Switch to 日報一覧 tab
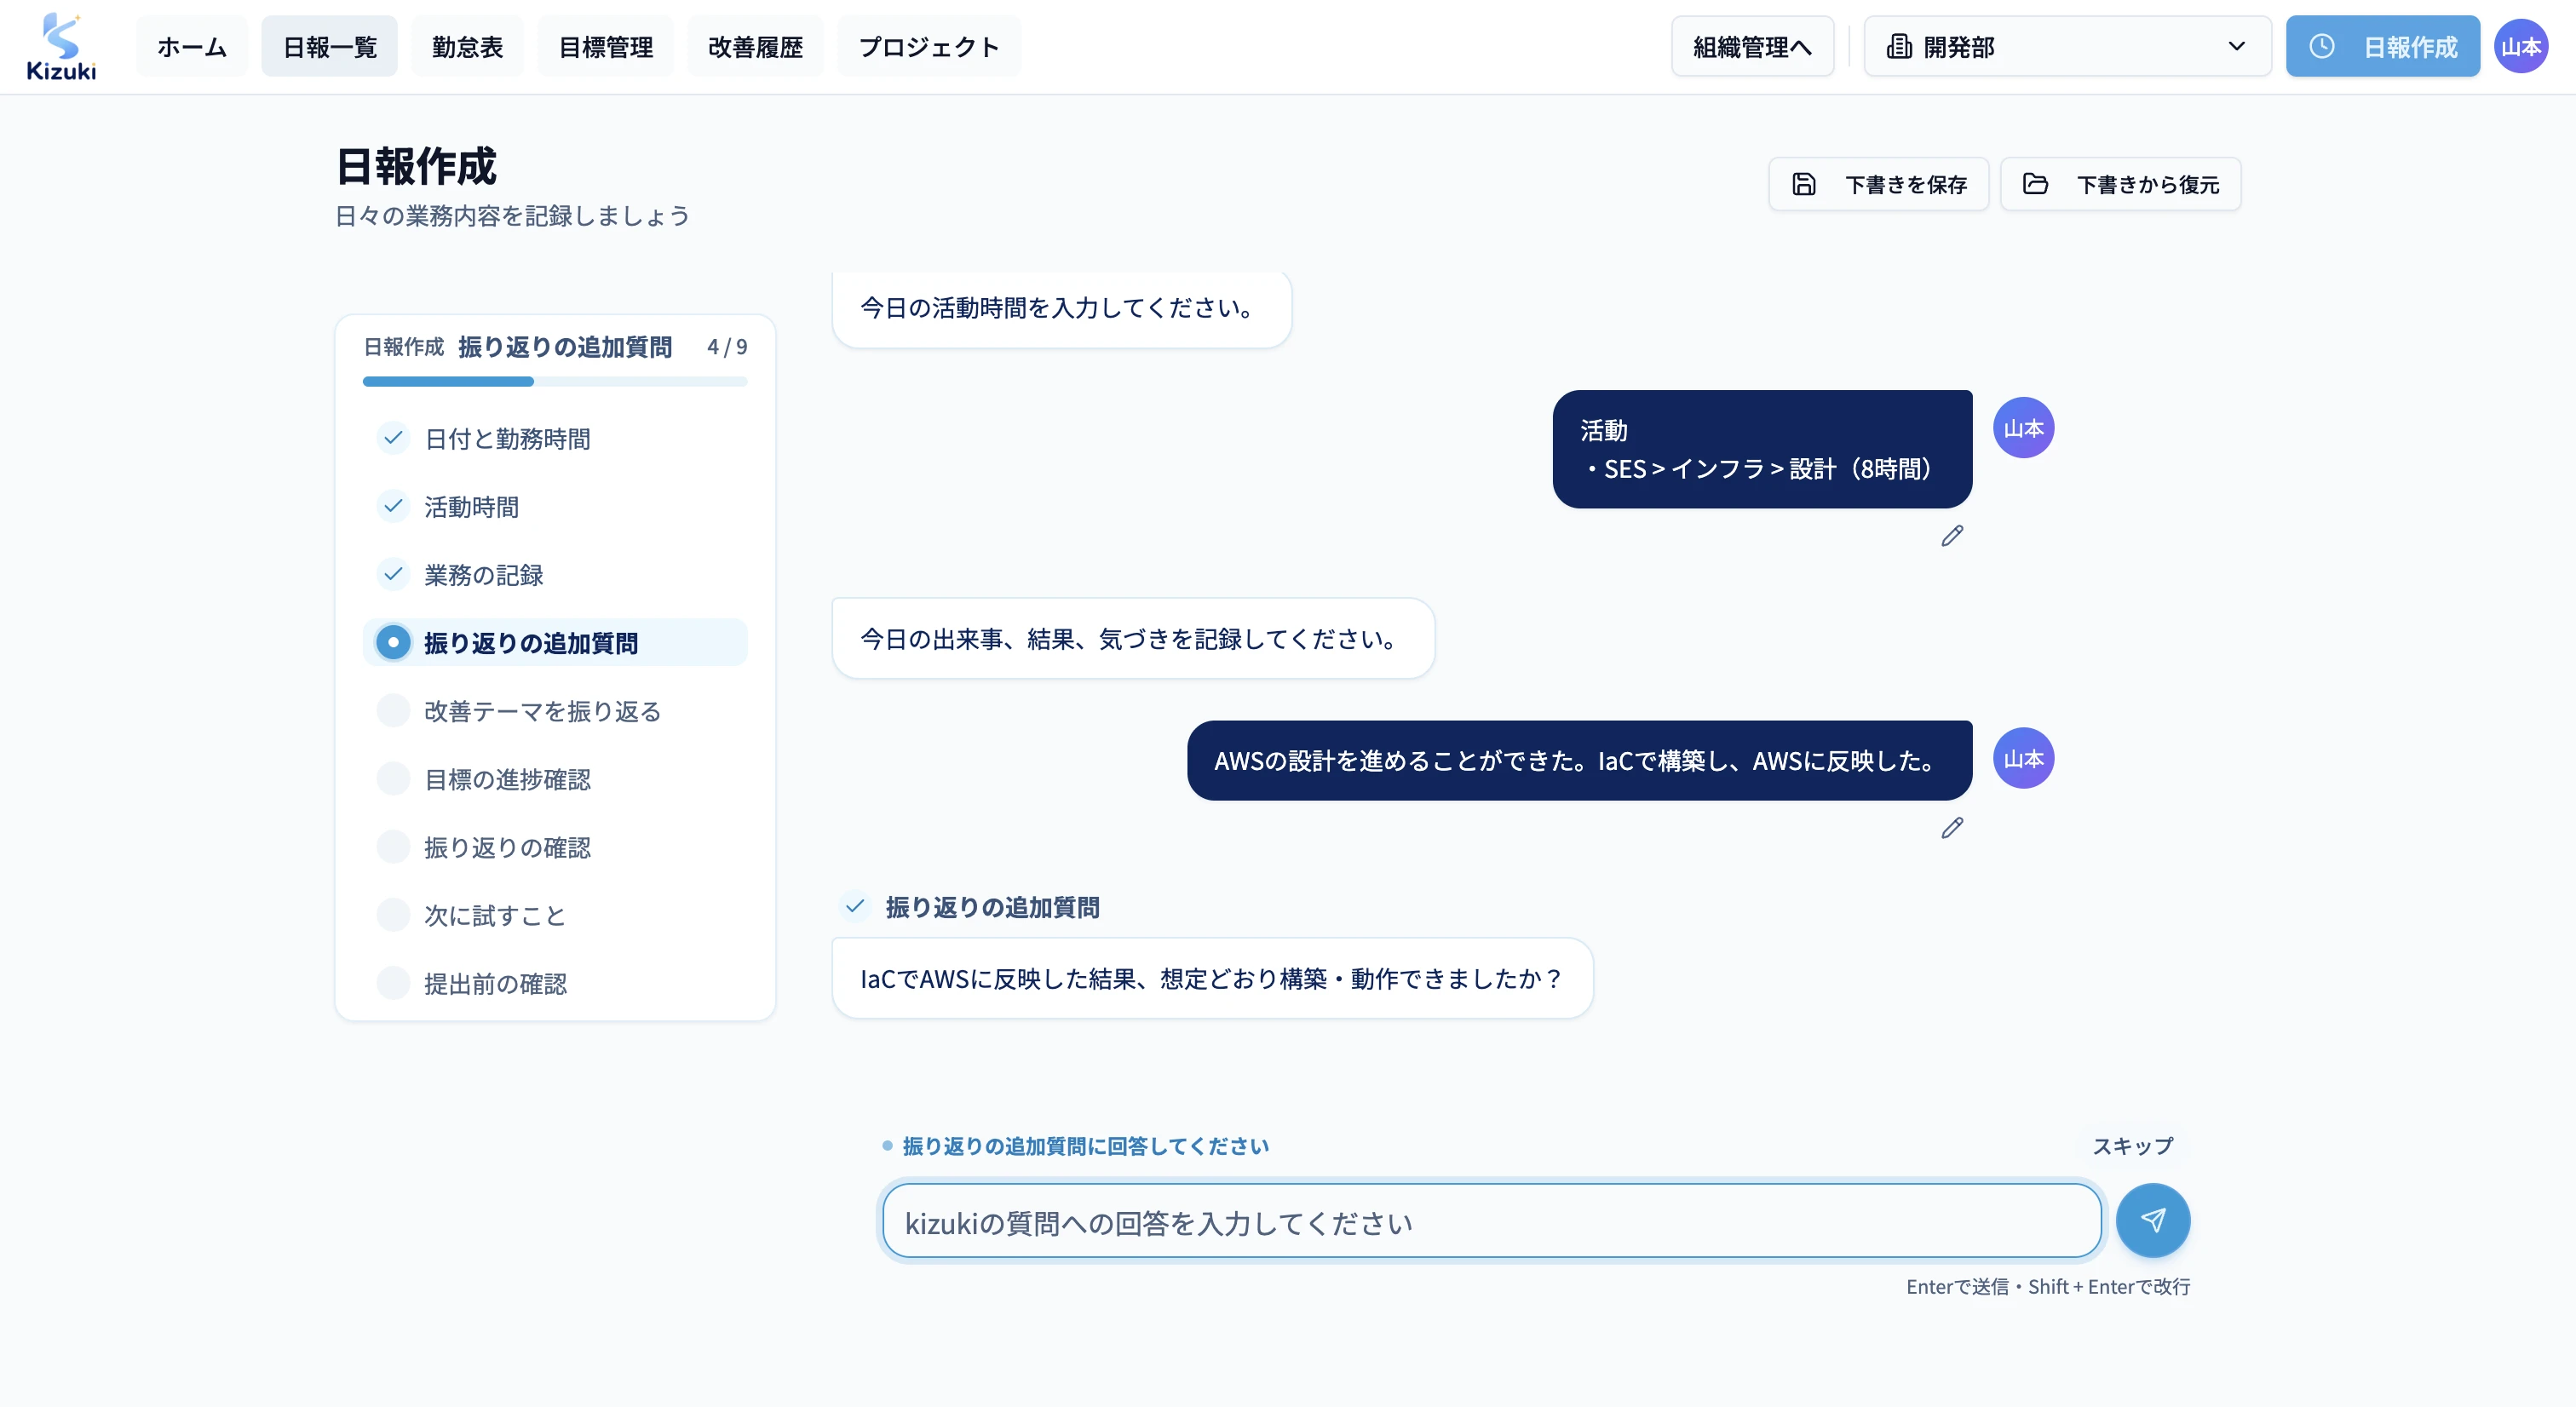This screenshot has height=1407, width=2576. [x=329, y=46]
